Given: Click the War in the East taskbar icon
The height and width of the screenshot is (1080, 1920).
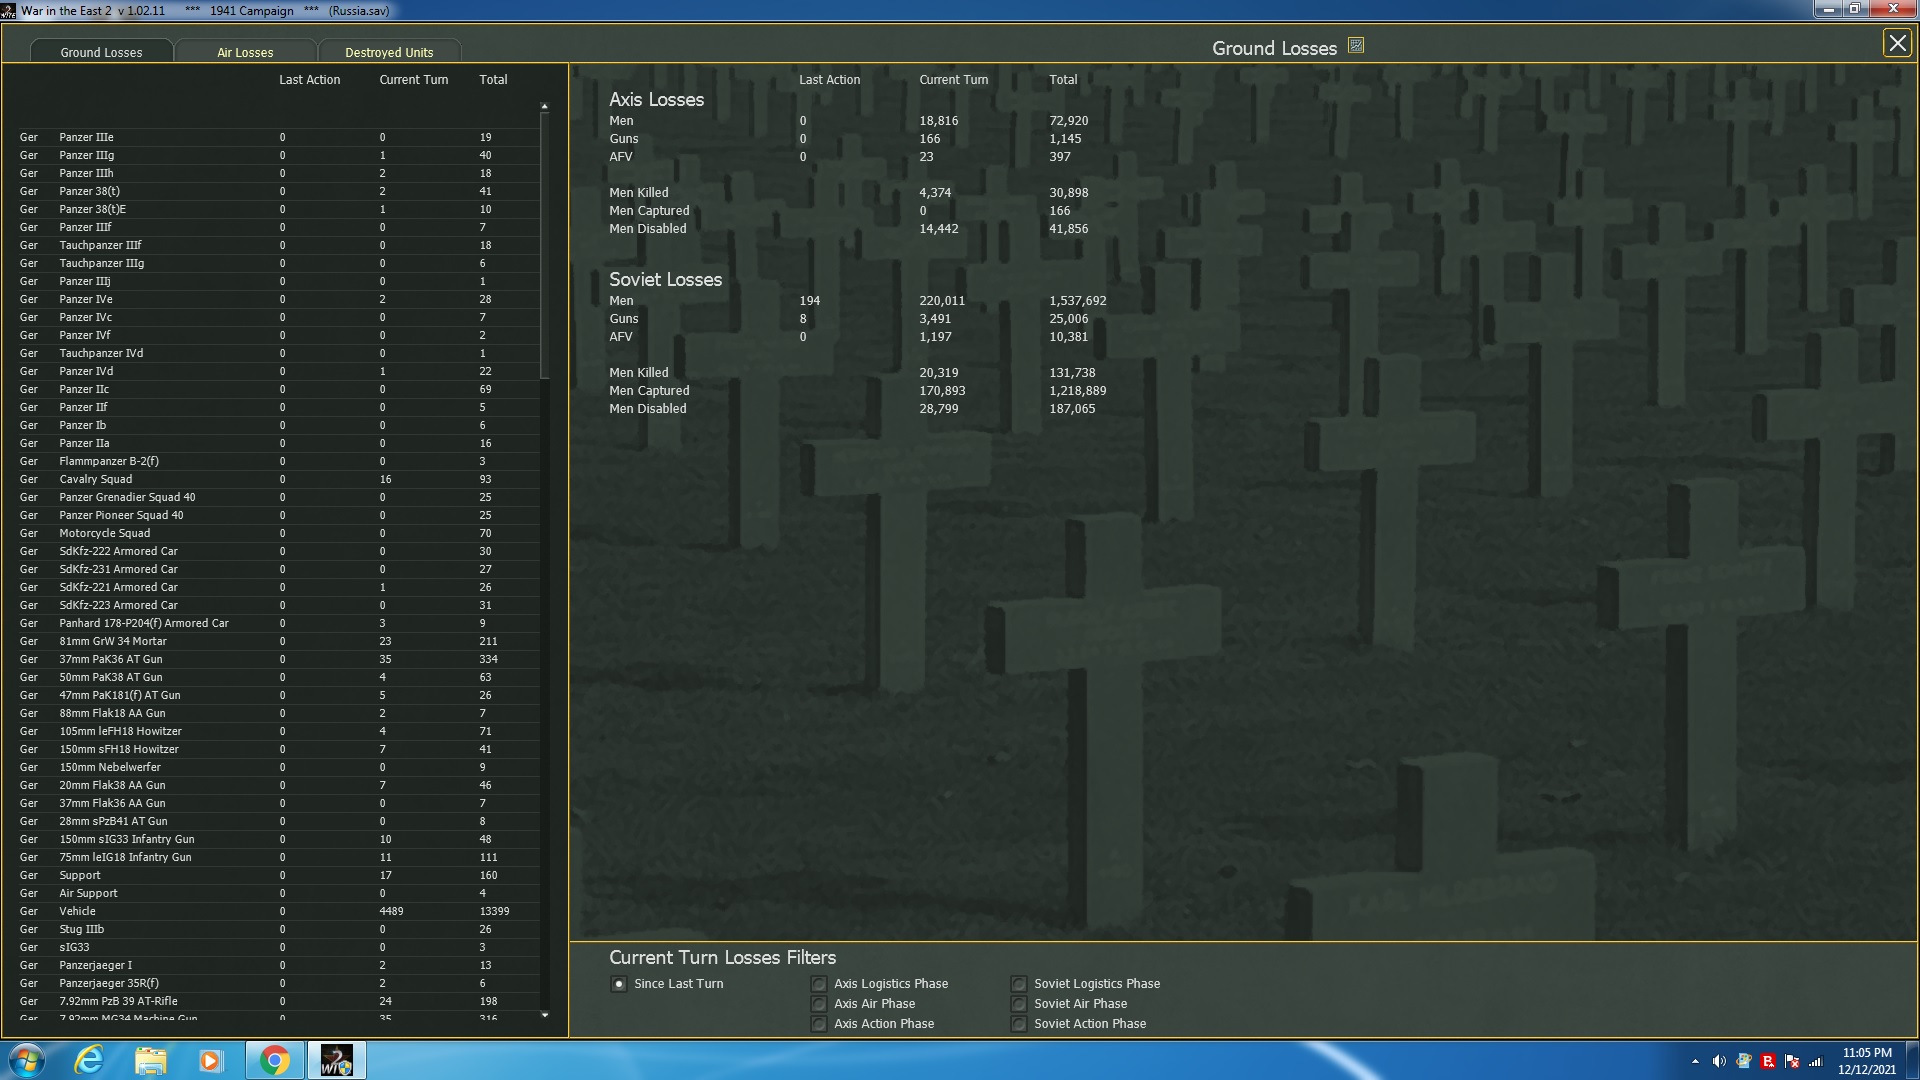Looking at the screenshot, I should [336, 1060].
